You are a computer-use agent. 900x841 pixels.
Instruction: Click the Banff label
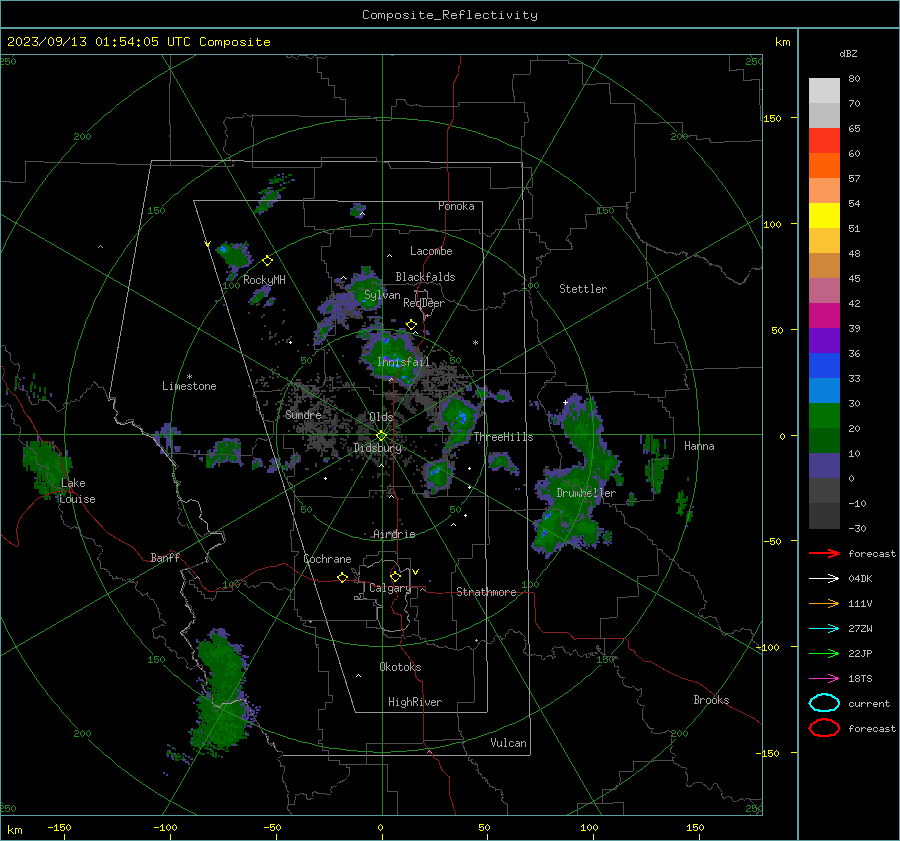[165, 557]
